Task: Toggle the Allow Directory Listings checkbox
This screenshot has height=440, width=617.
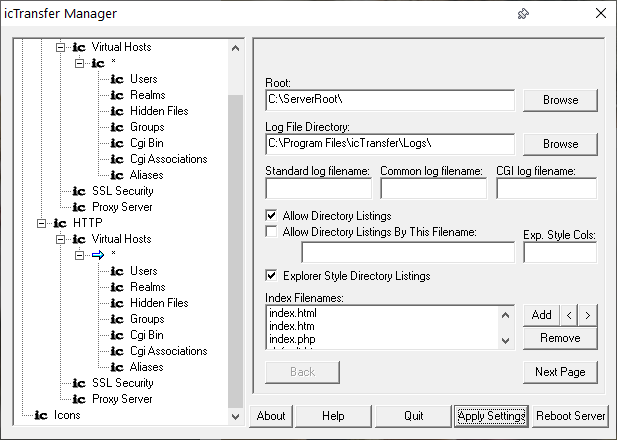Action: click(271, 215)
